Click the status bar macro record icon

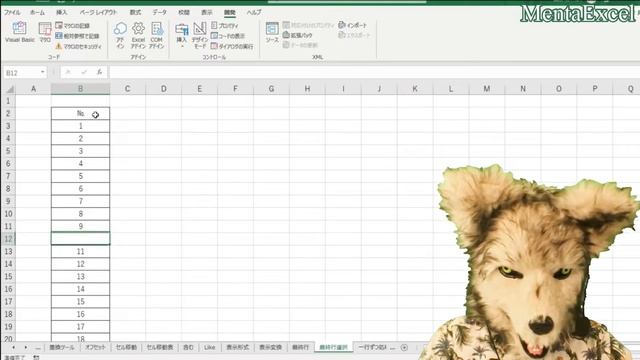pos(36,357)
